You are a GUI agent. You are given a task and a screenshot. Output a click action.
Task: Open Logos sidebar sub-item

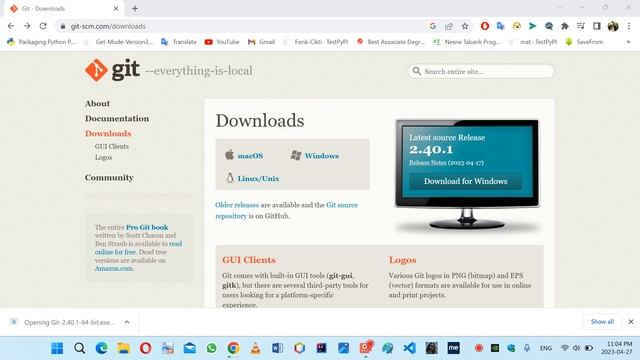click(103, 157)
